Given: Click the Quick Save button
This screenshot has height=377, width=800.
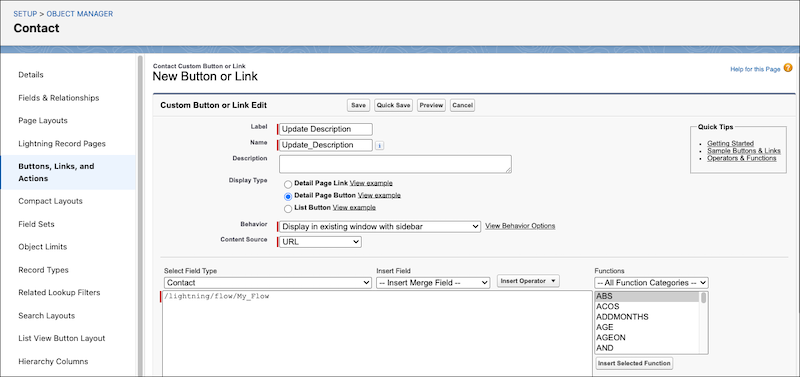Looking at the screenshot, I should pyautogui.click(x=393, y=106).
